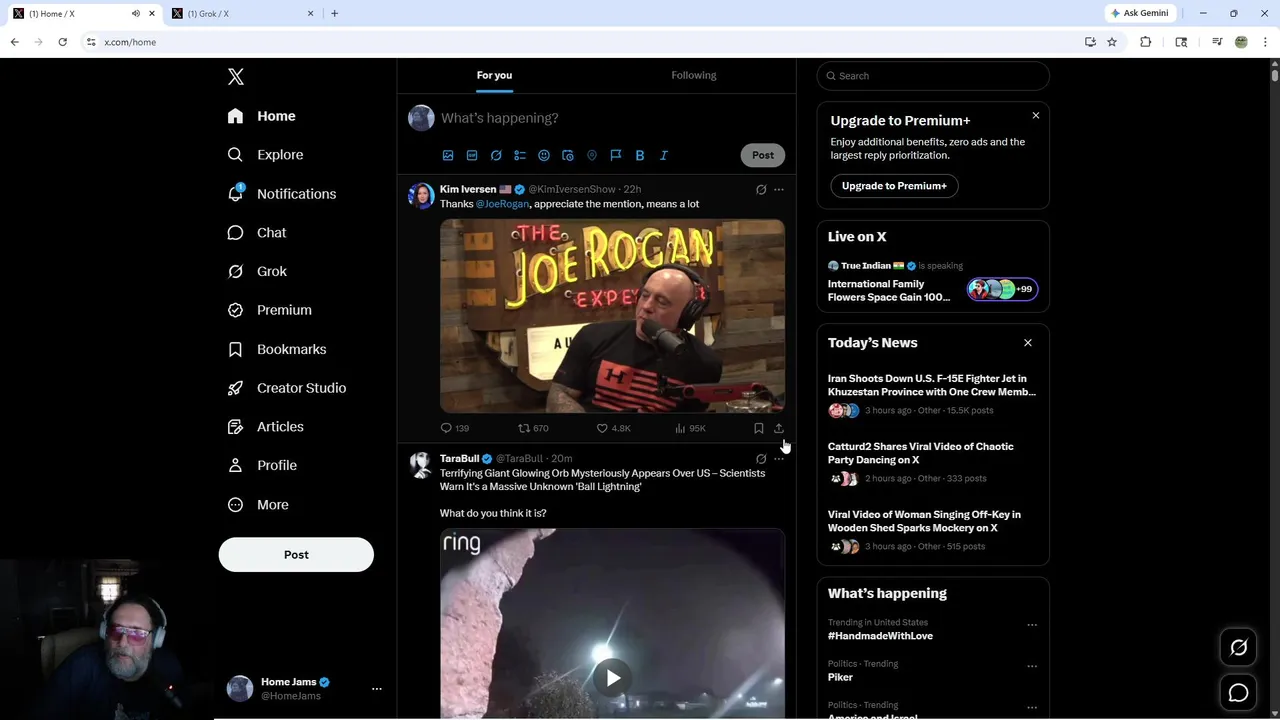
Task: Open Home Jams account options menu
Action: (x=377, y=689)
